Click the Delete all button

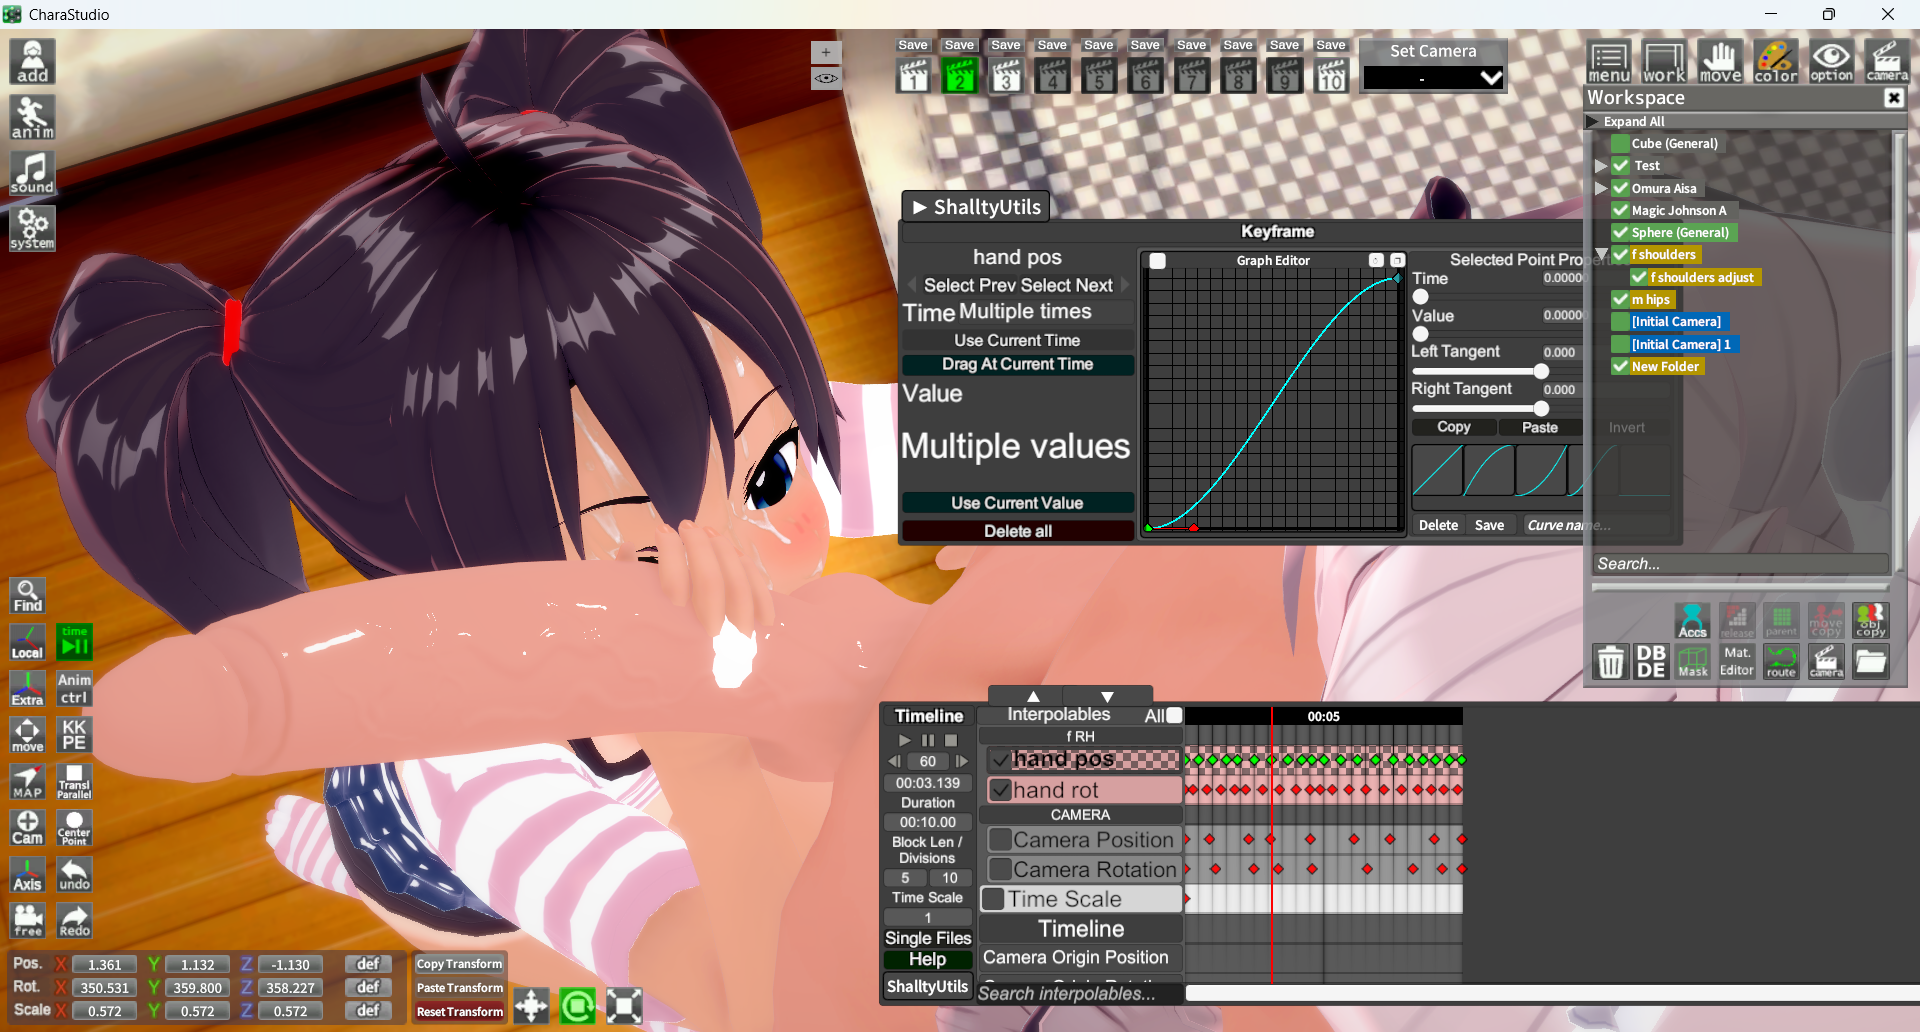[1017, 531]
